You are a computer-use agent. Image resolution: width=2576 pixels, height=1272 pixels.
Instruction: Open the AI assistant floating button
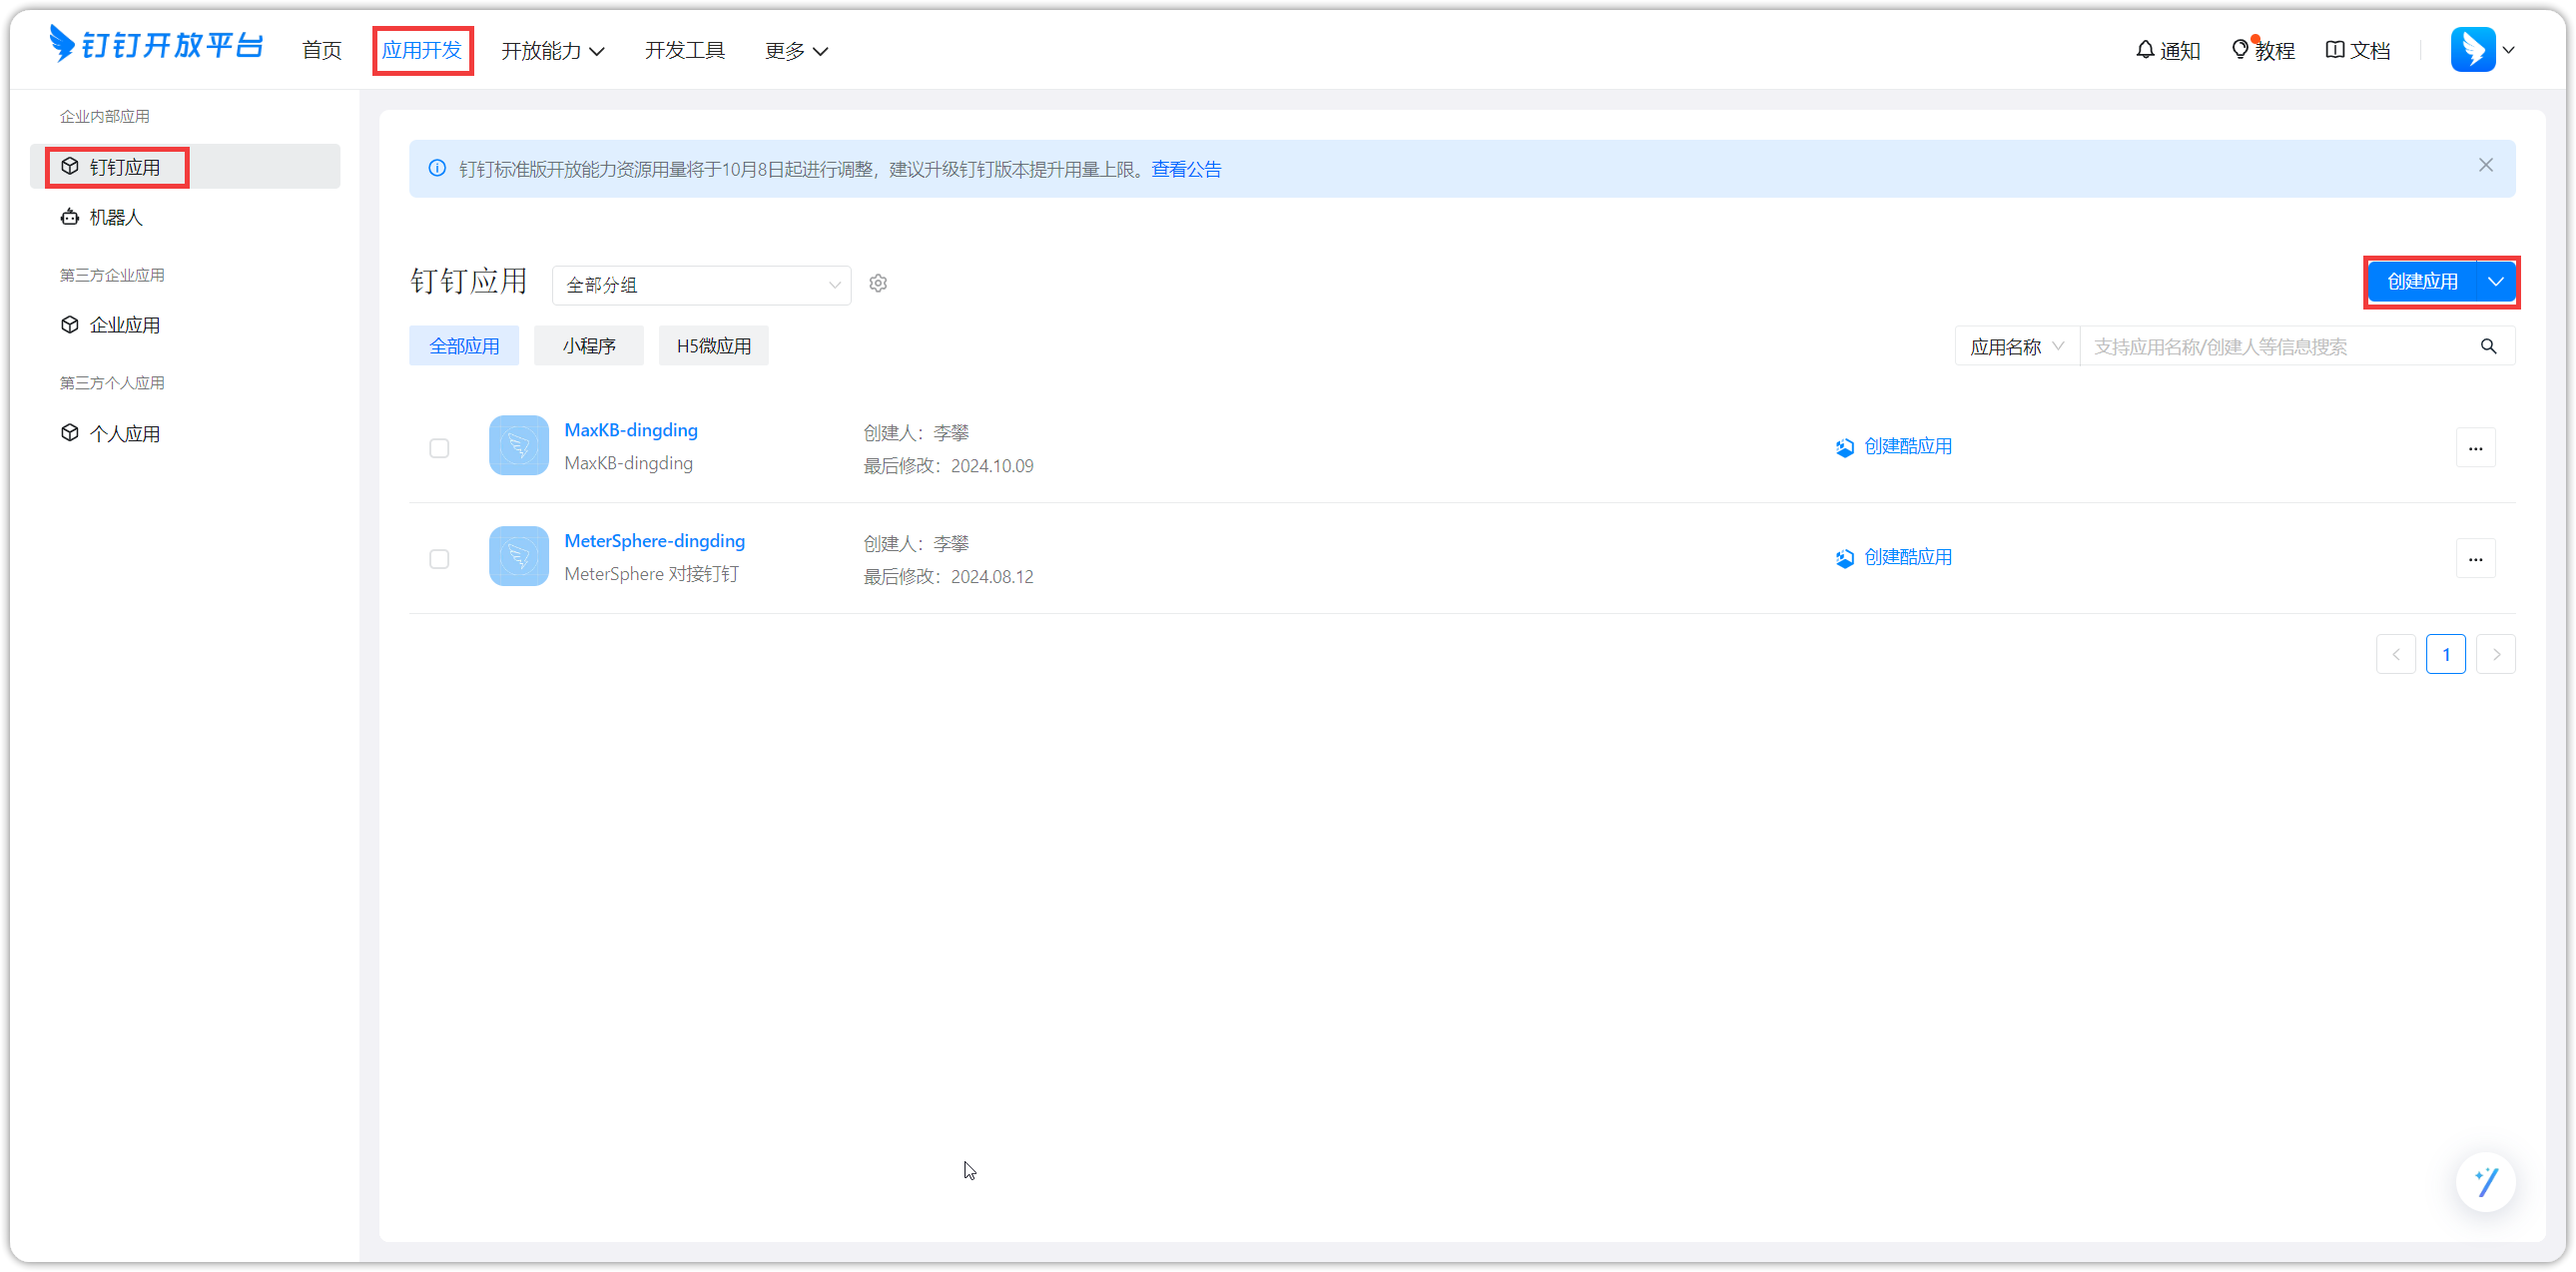coord(2486,1182)
